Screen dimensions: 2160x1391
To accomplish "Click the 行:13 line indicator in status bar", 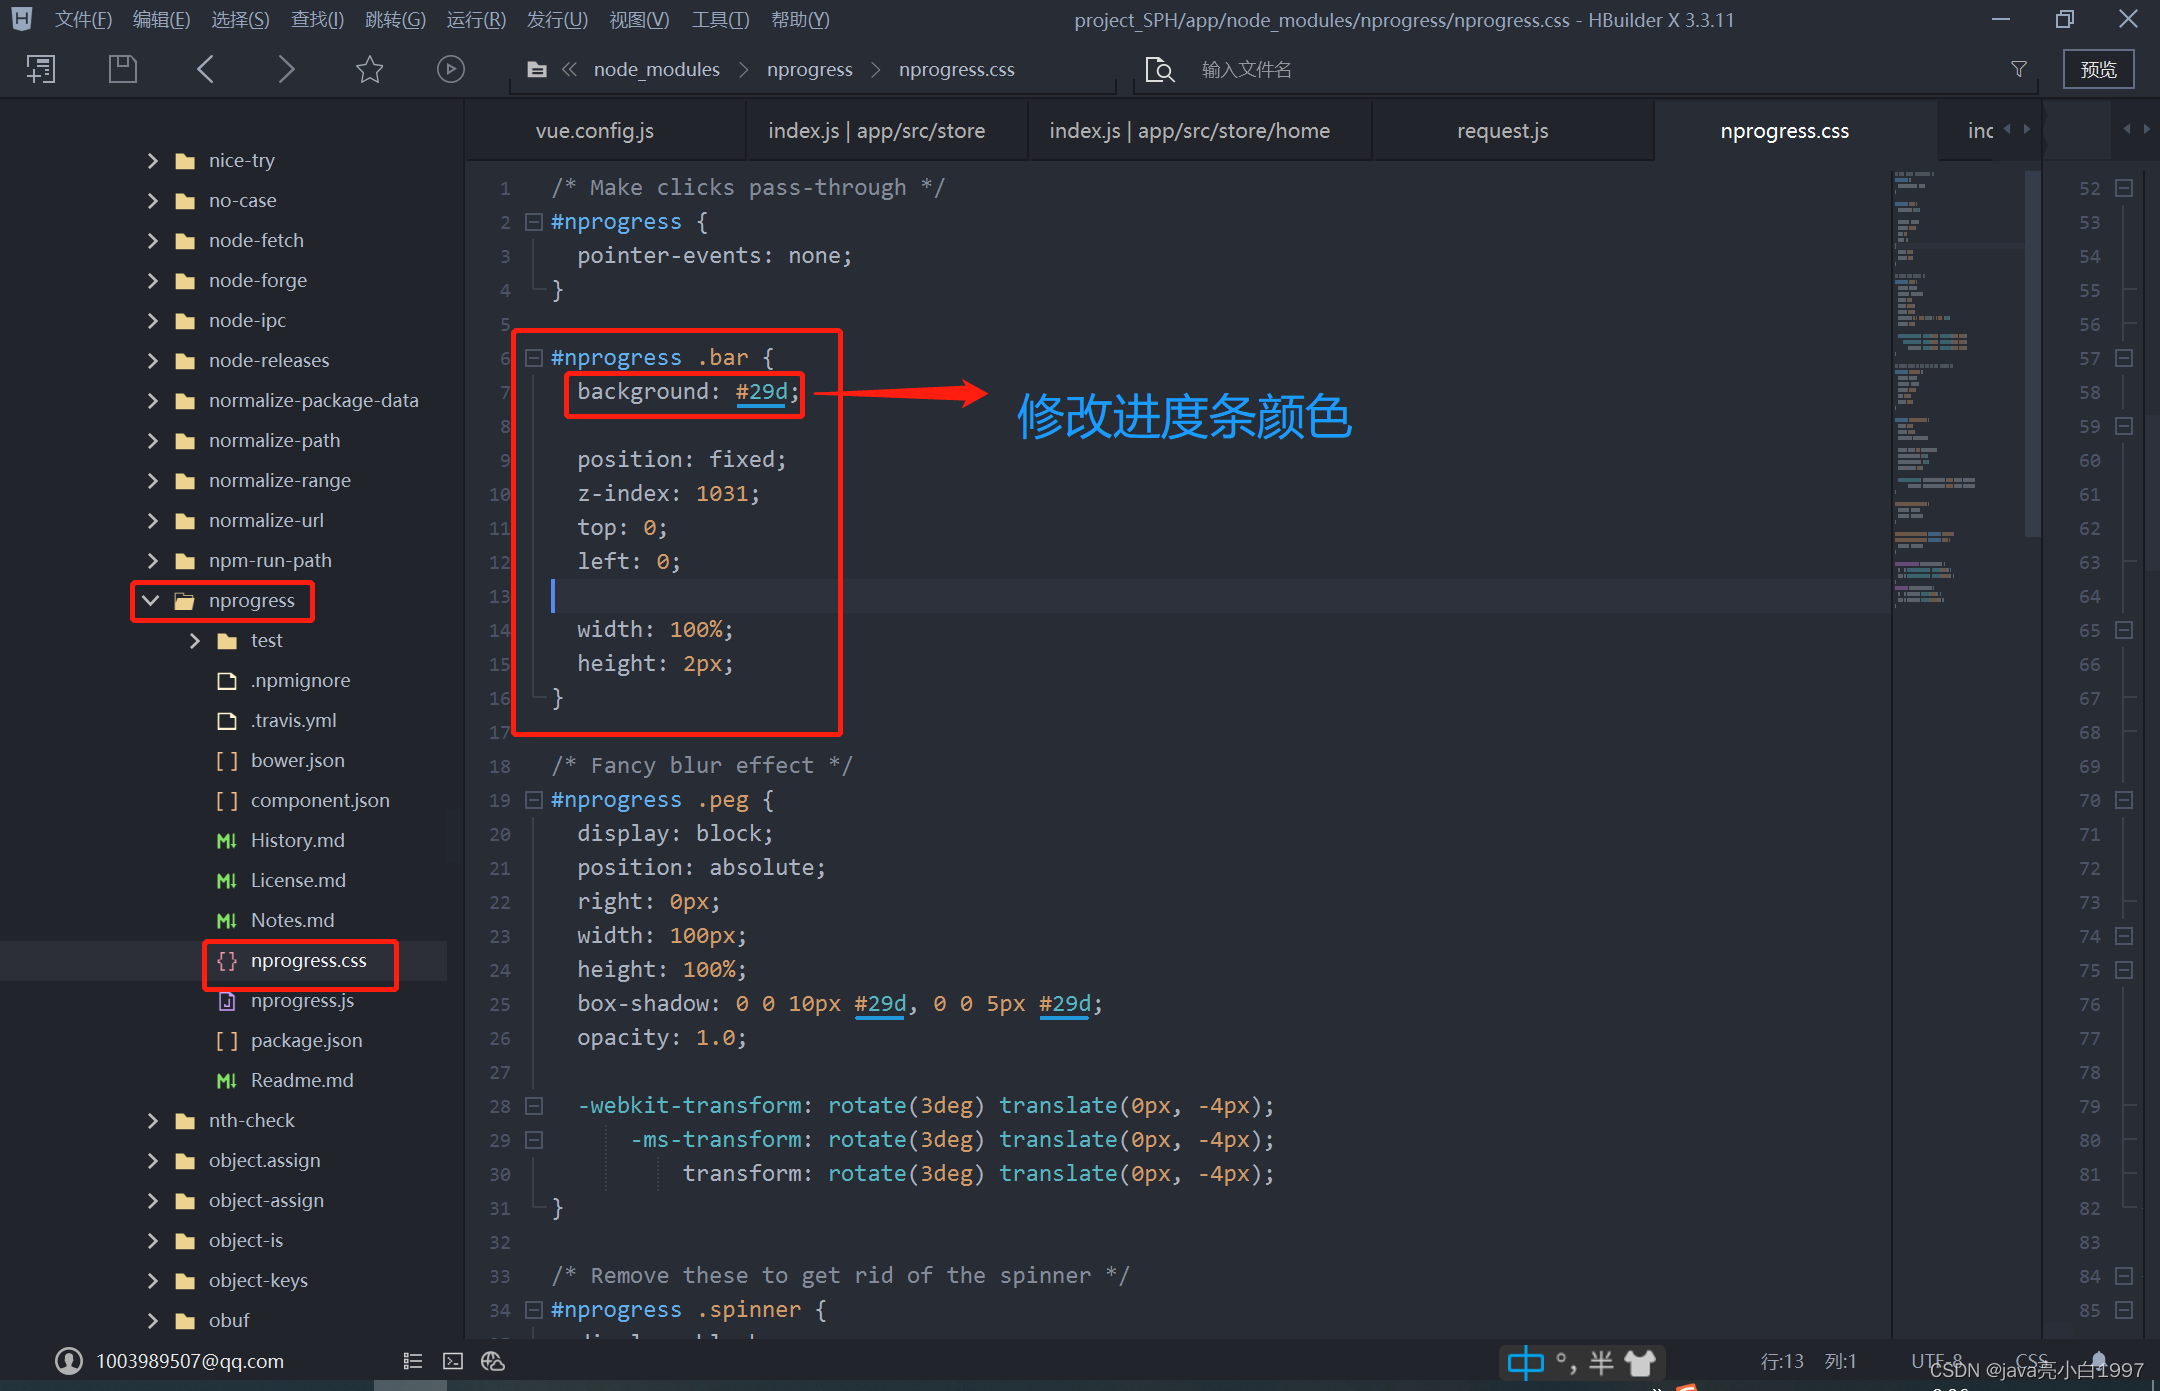I will click(x=1781, y=1361).
